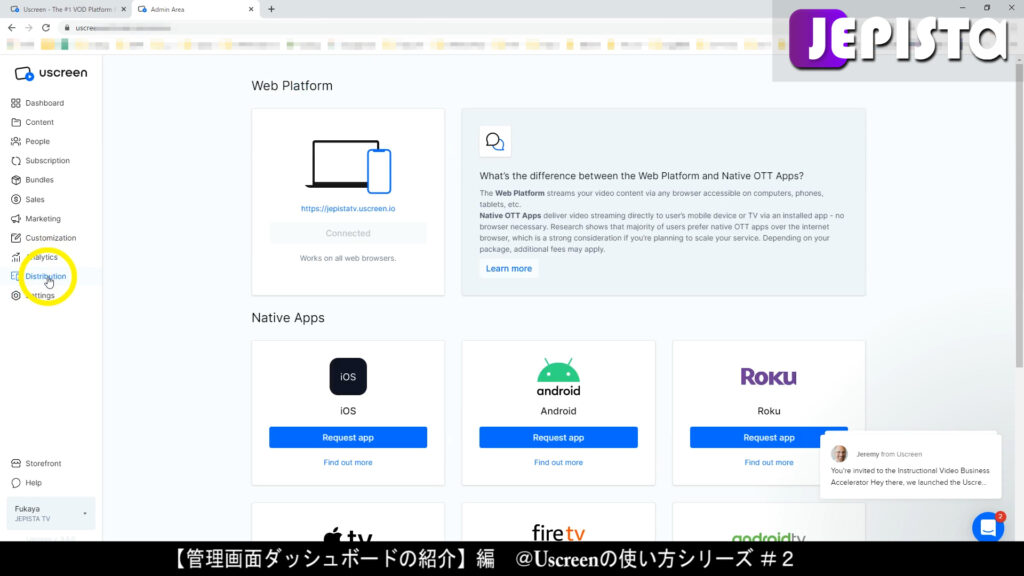1024x576 pixels.
Task: Open the People menu item
Action: point(37,142)
